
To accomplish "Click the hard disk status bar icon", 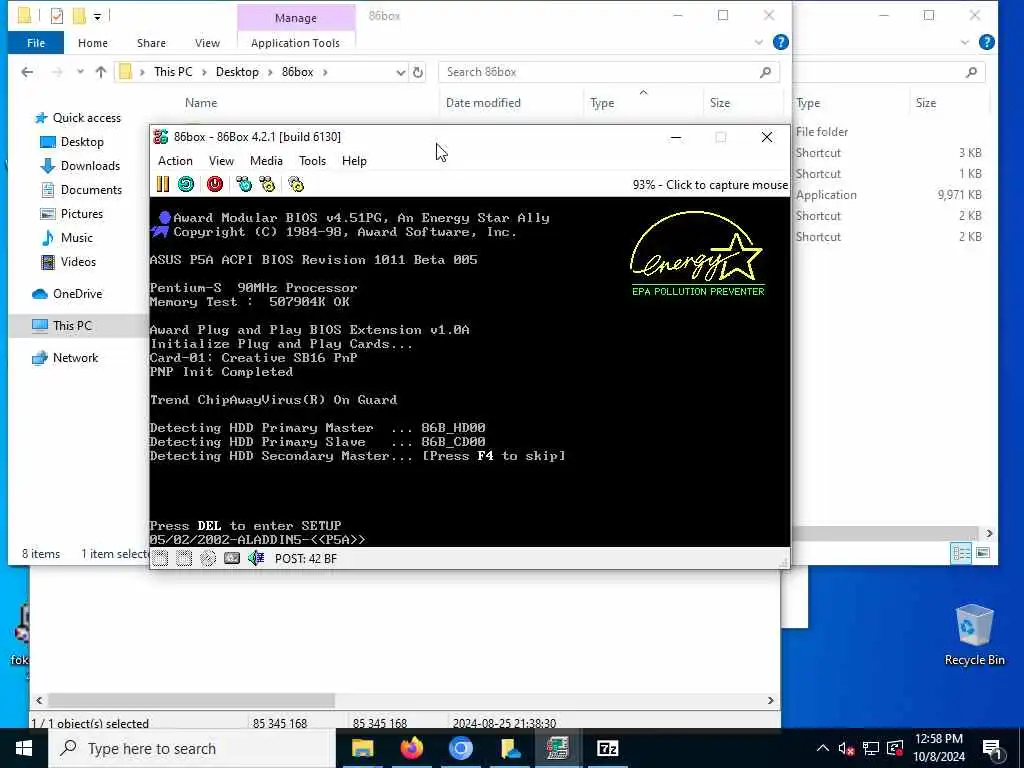I will (x=232, y=558).
